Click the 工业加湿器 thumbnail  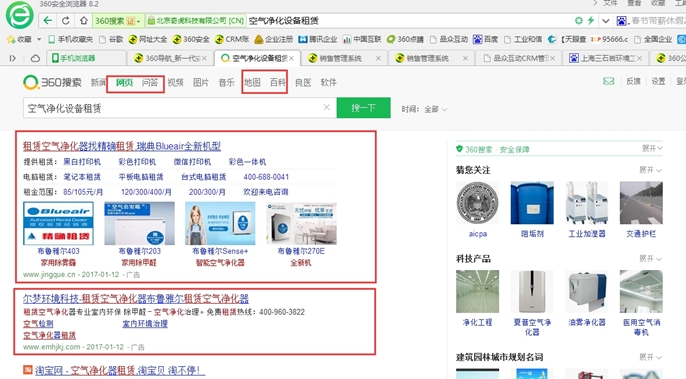point(587,203)
